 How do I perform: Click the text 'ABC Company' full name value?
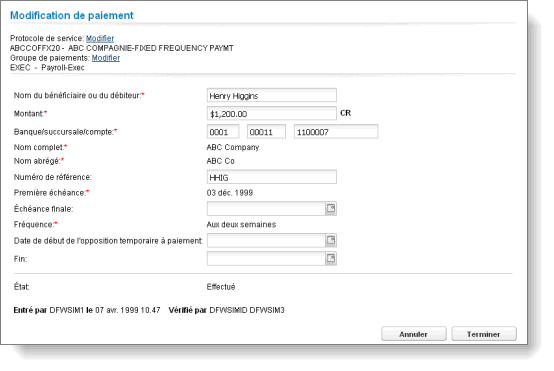pyautogui.click(x=233, y=147)
